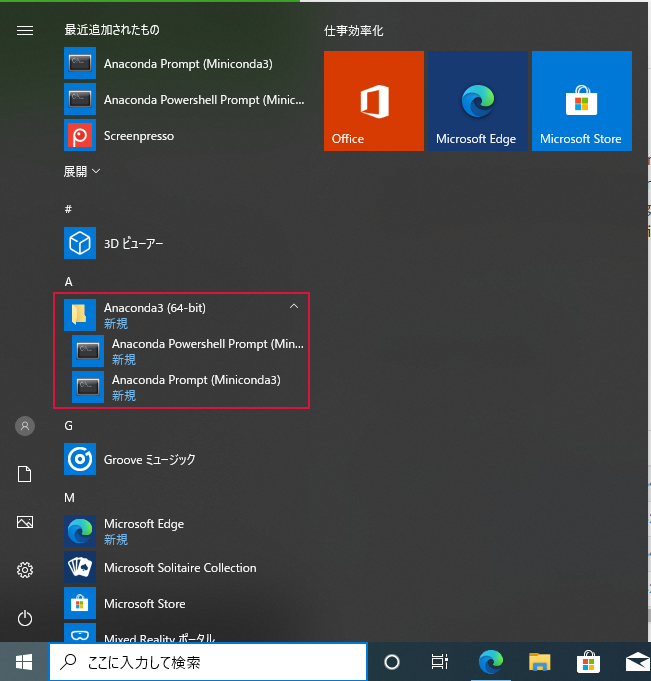Open Mixed Reality ポータル from its name label
The image size is (651, 681).
[x=159, y=638]
